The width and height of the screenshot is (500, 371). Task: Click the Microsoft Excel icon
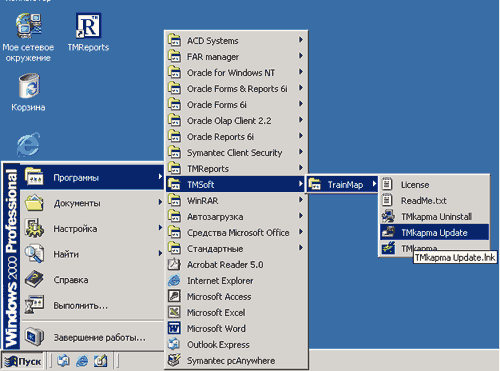[174, 312]
